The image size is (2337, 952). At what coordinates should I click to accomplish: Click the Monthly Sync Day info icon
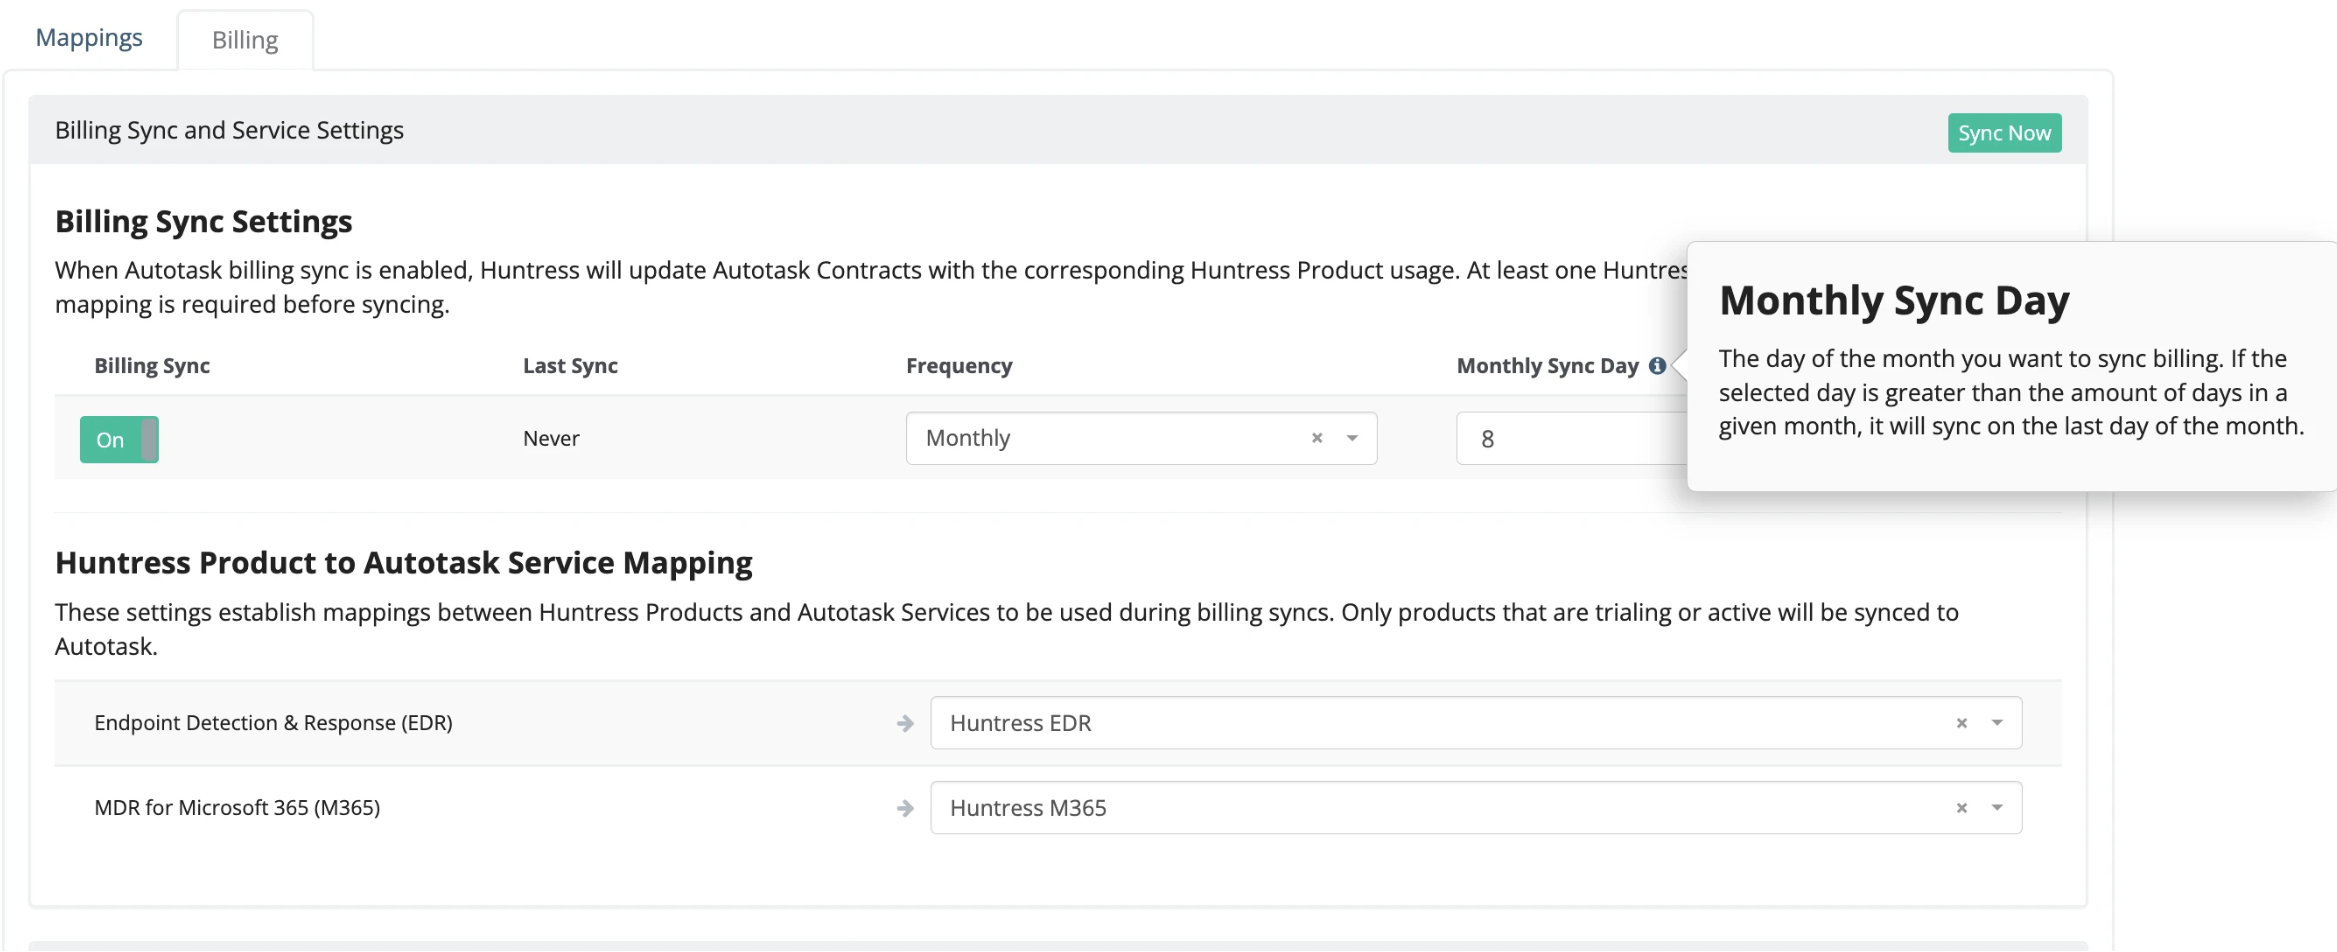click(x=1657, y=366)
